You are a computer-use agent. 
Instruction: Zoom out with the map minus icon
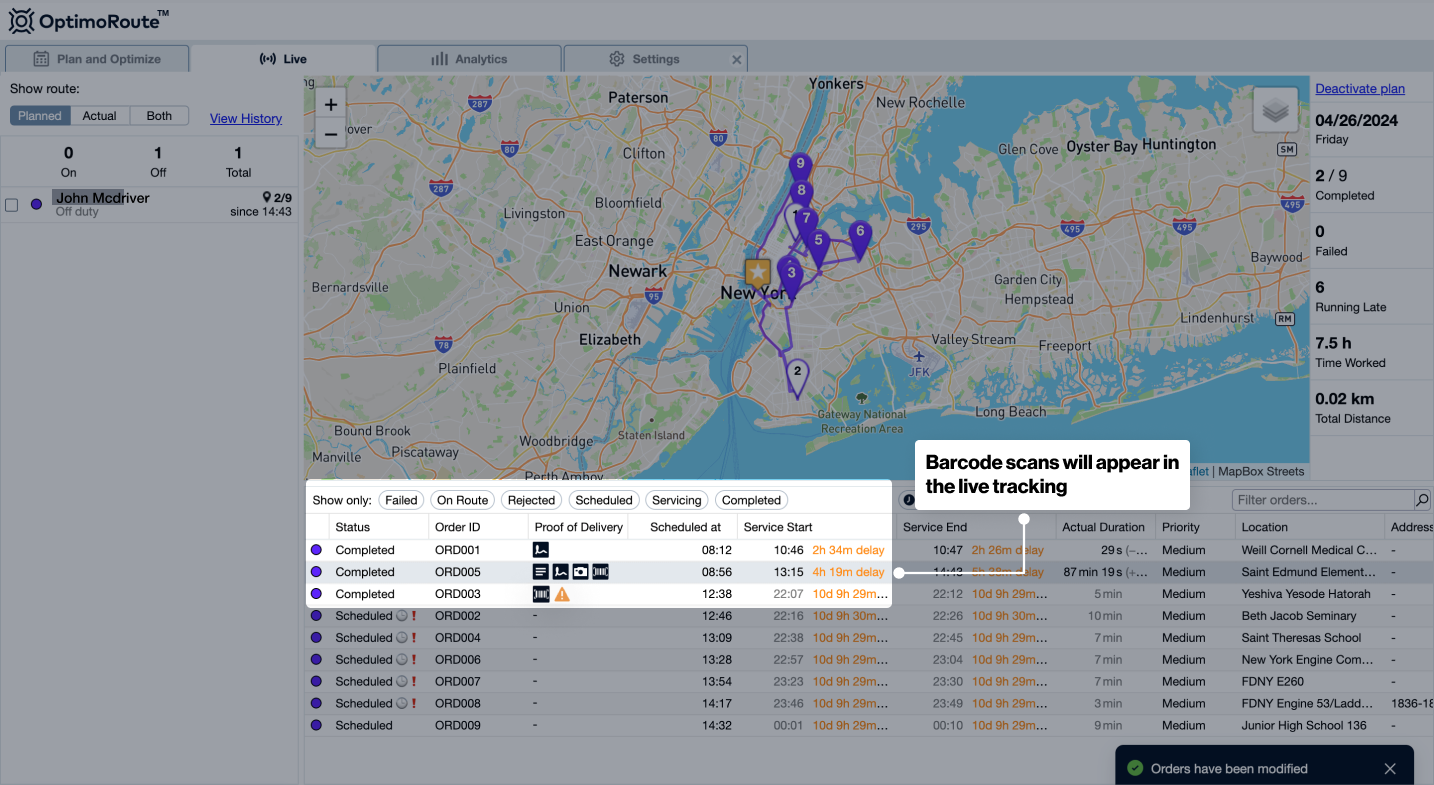[330, 132]
